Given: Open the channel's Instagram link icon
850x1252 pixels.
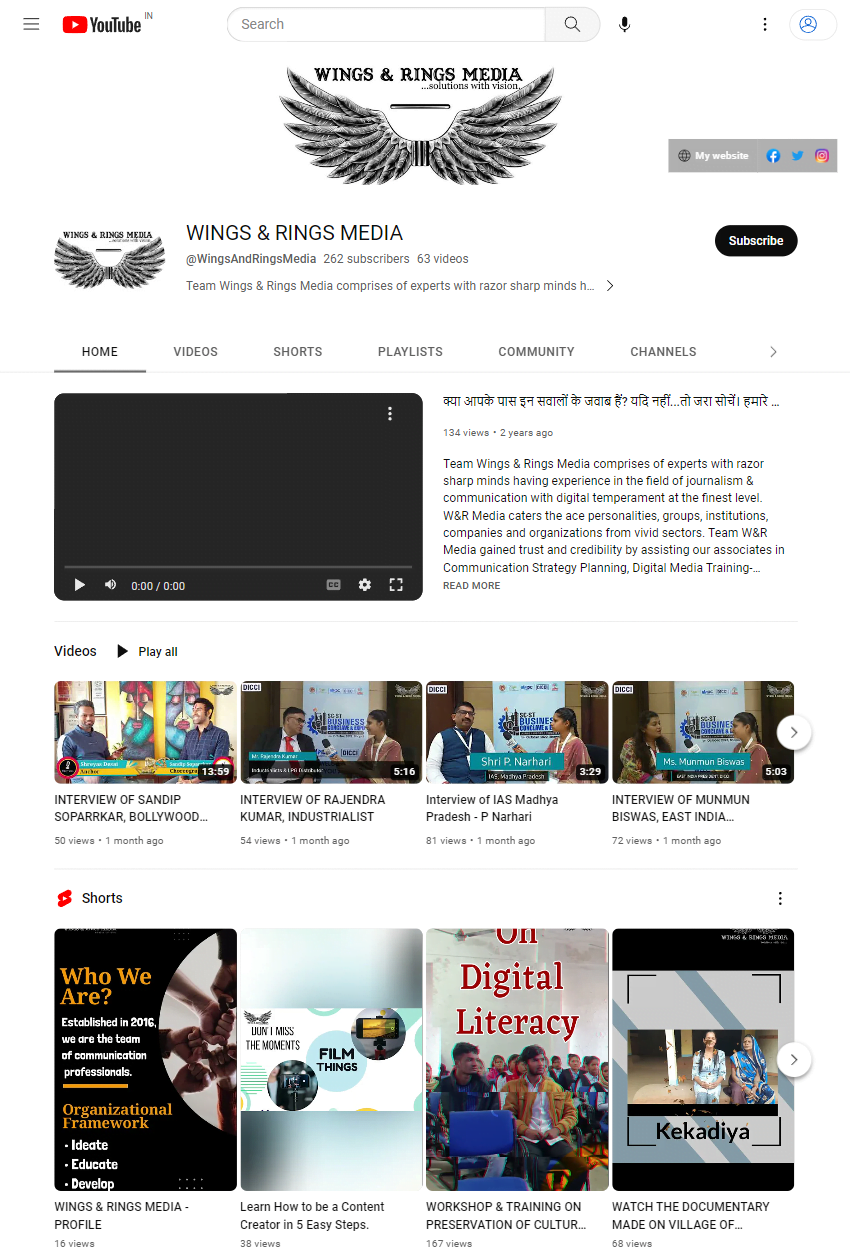Looking at the screenshot, I should (x=821, y=156).
